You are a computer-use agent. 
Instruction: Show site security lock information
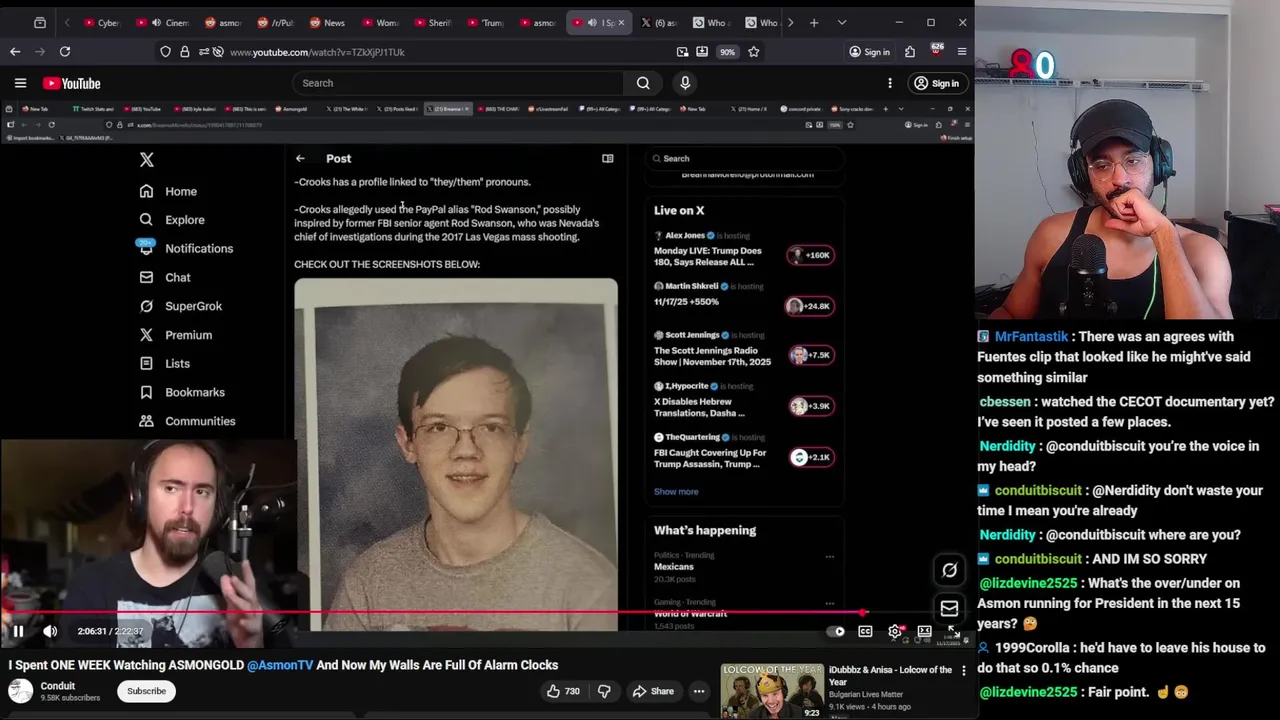(184, 52)
